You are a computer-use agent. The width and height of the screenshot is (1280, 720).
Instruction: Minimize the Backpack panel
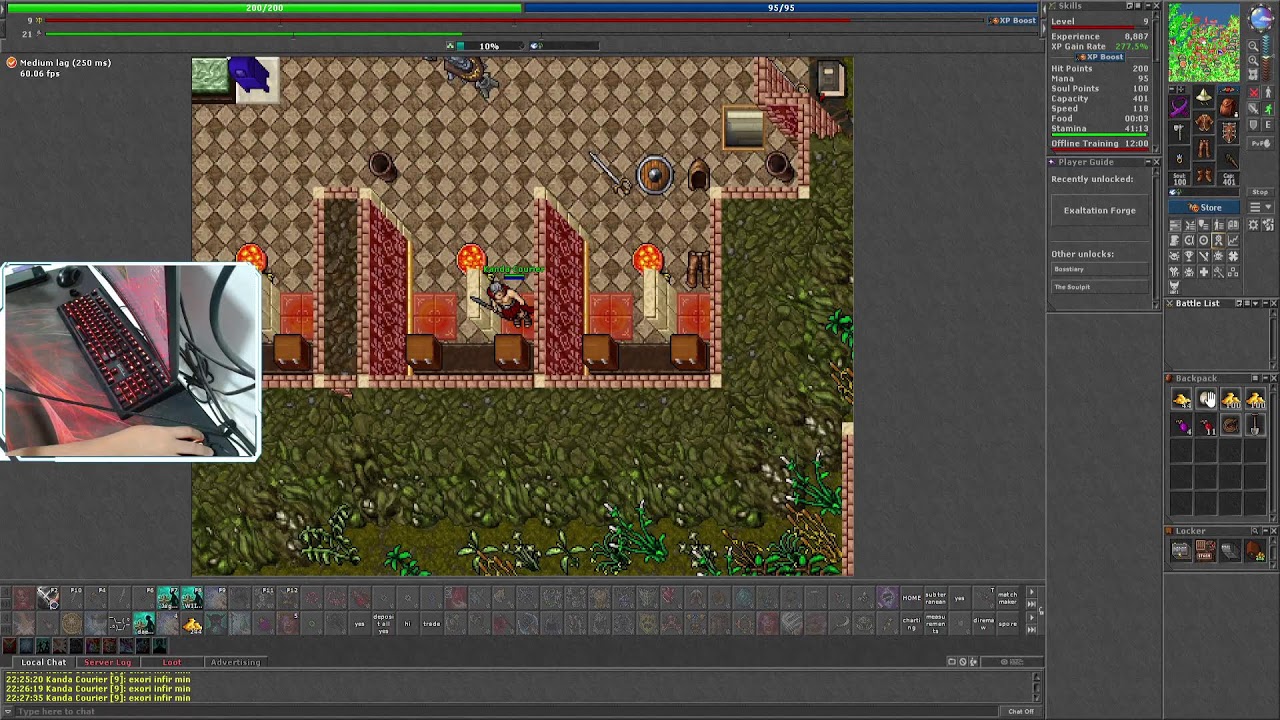coord(1265,378)
